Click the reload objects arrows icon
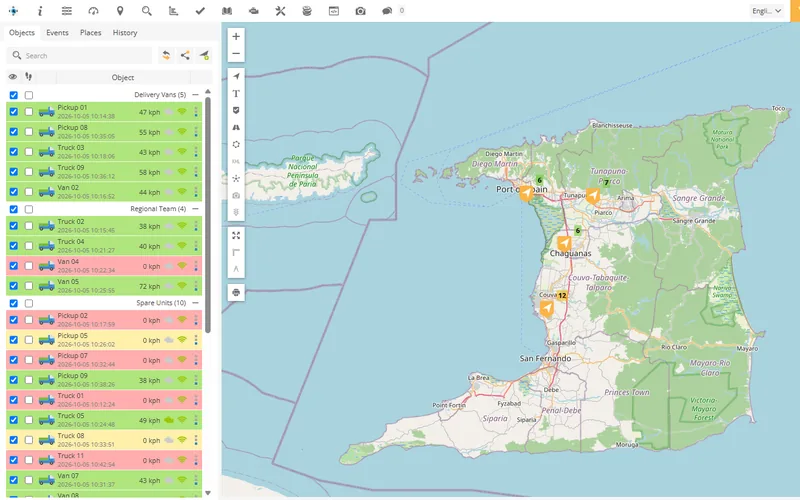The height and width of the screenshot is (500, 800). 166,55
